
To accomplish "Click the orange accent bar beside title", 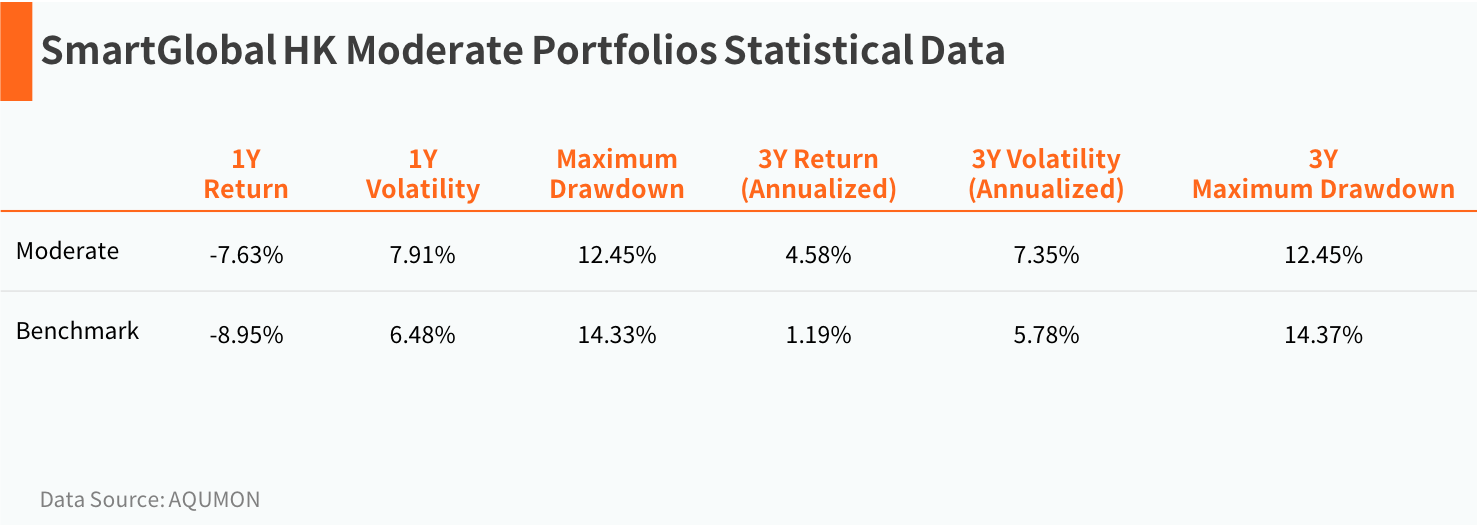I will point(16,51).
